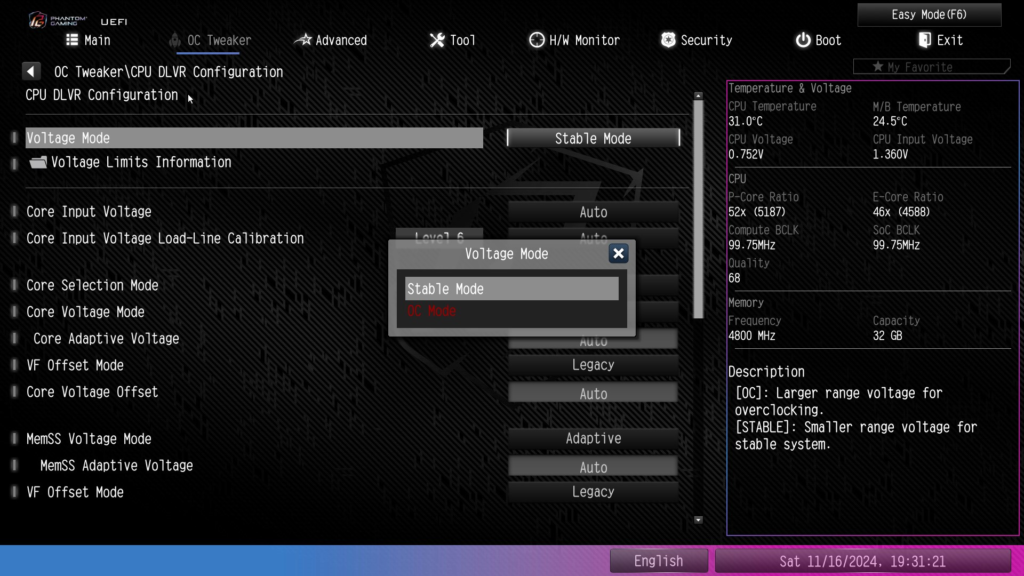The height and width of the screenshot is (576, 1024).
Task: Open Core Input Voltage Auto field
Action: (x=593, y=212)
